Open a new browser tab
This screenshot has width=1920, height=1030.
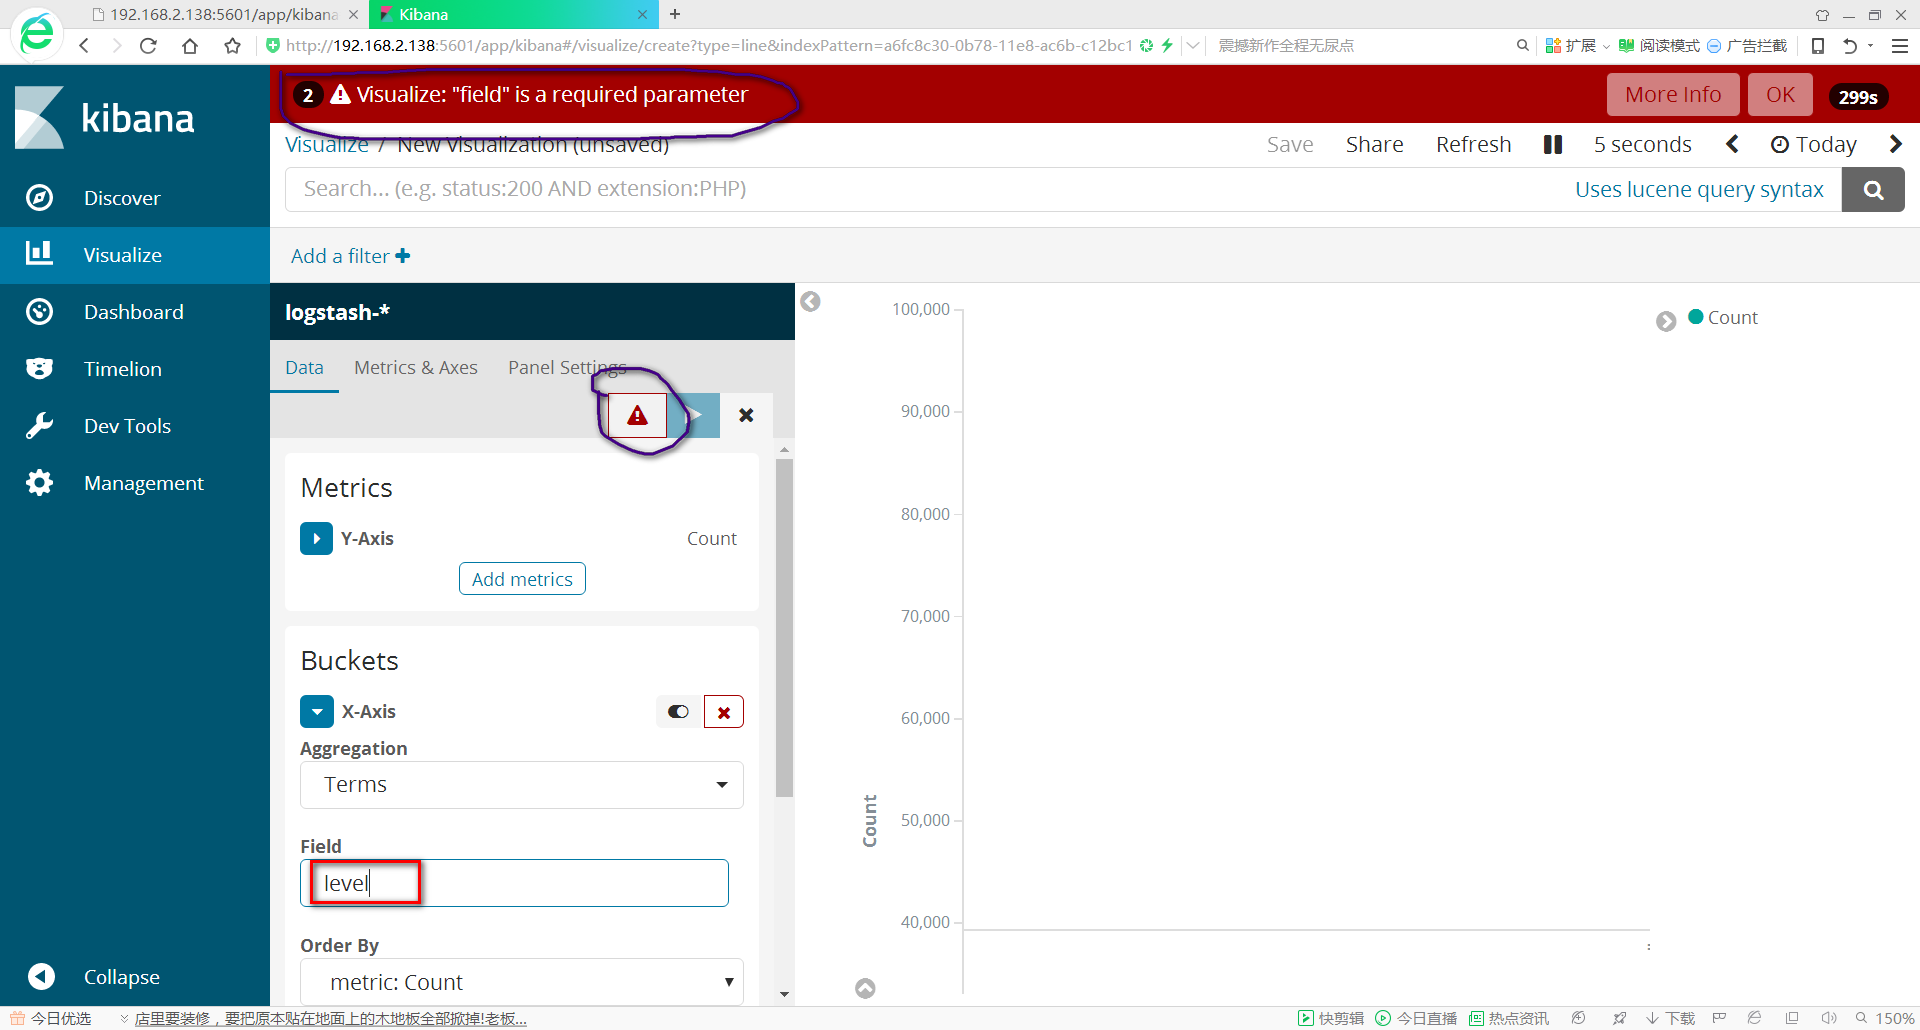[675, 14]
